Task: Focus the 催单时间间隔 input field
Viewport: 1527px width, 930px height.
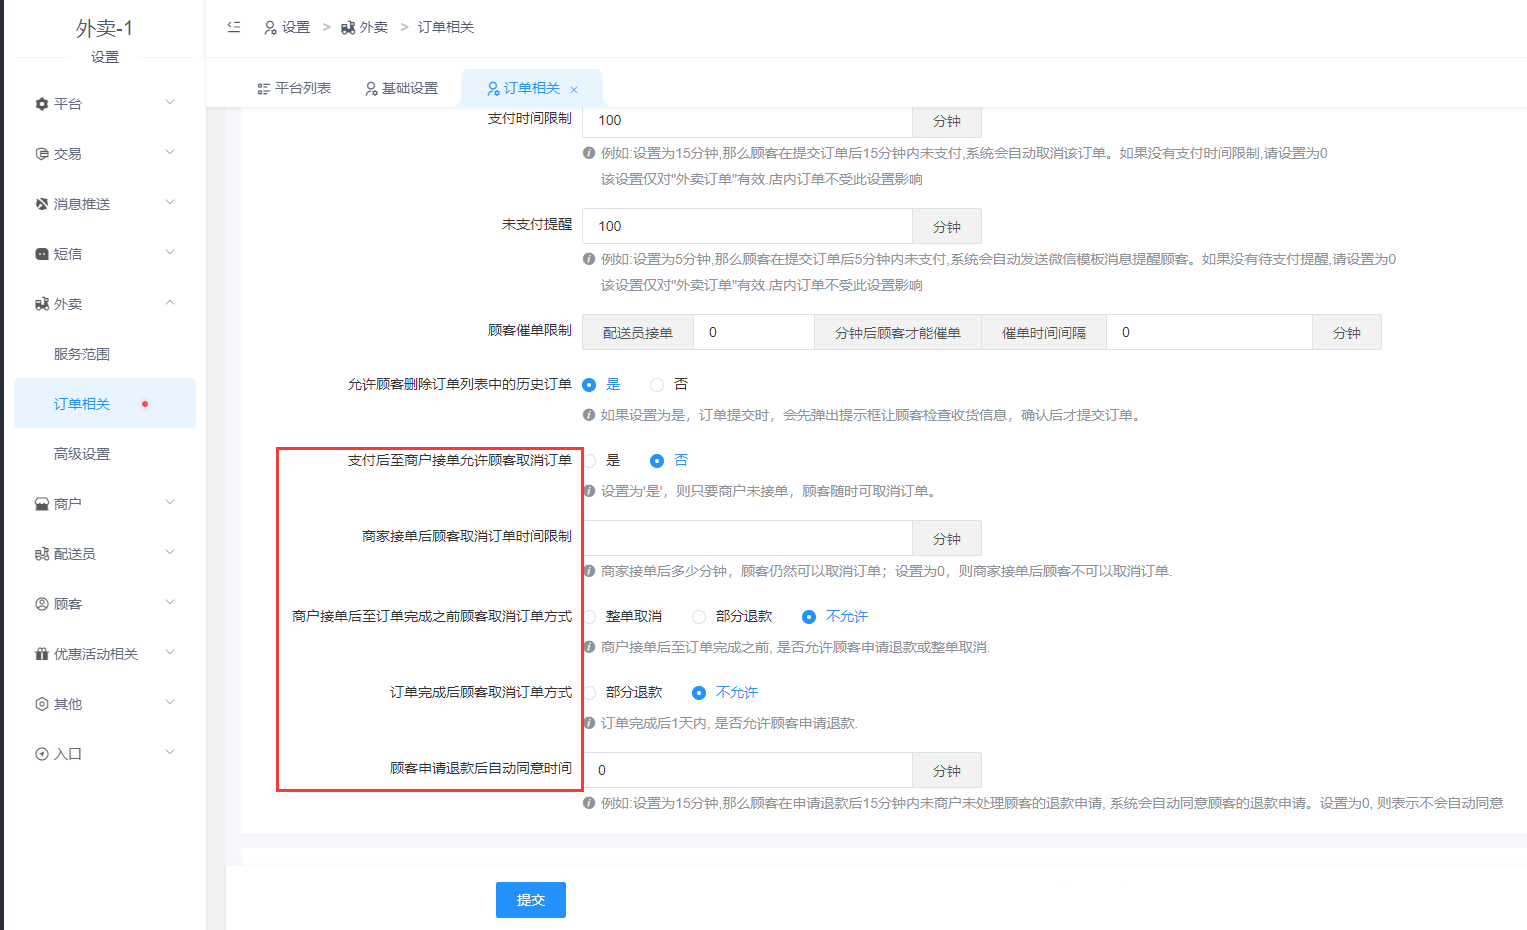Action: tap(1209, 332)
